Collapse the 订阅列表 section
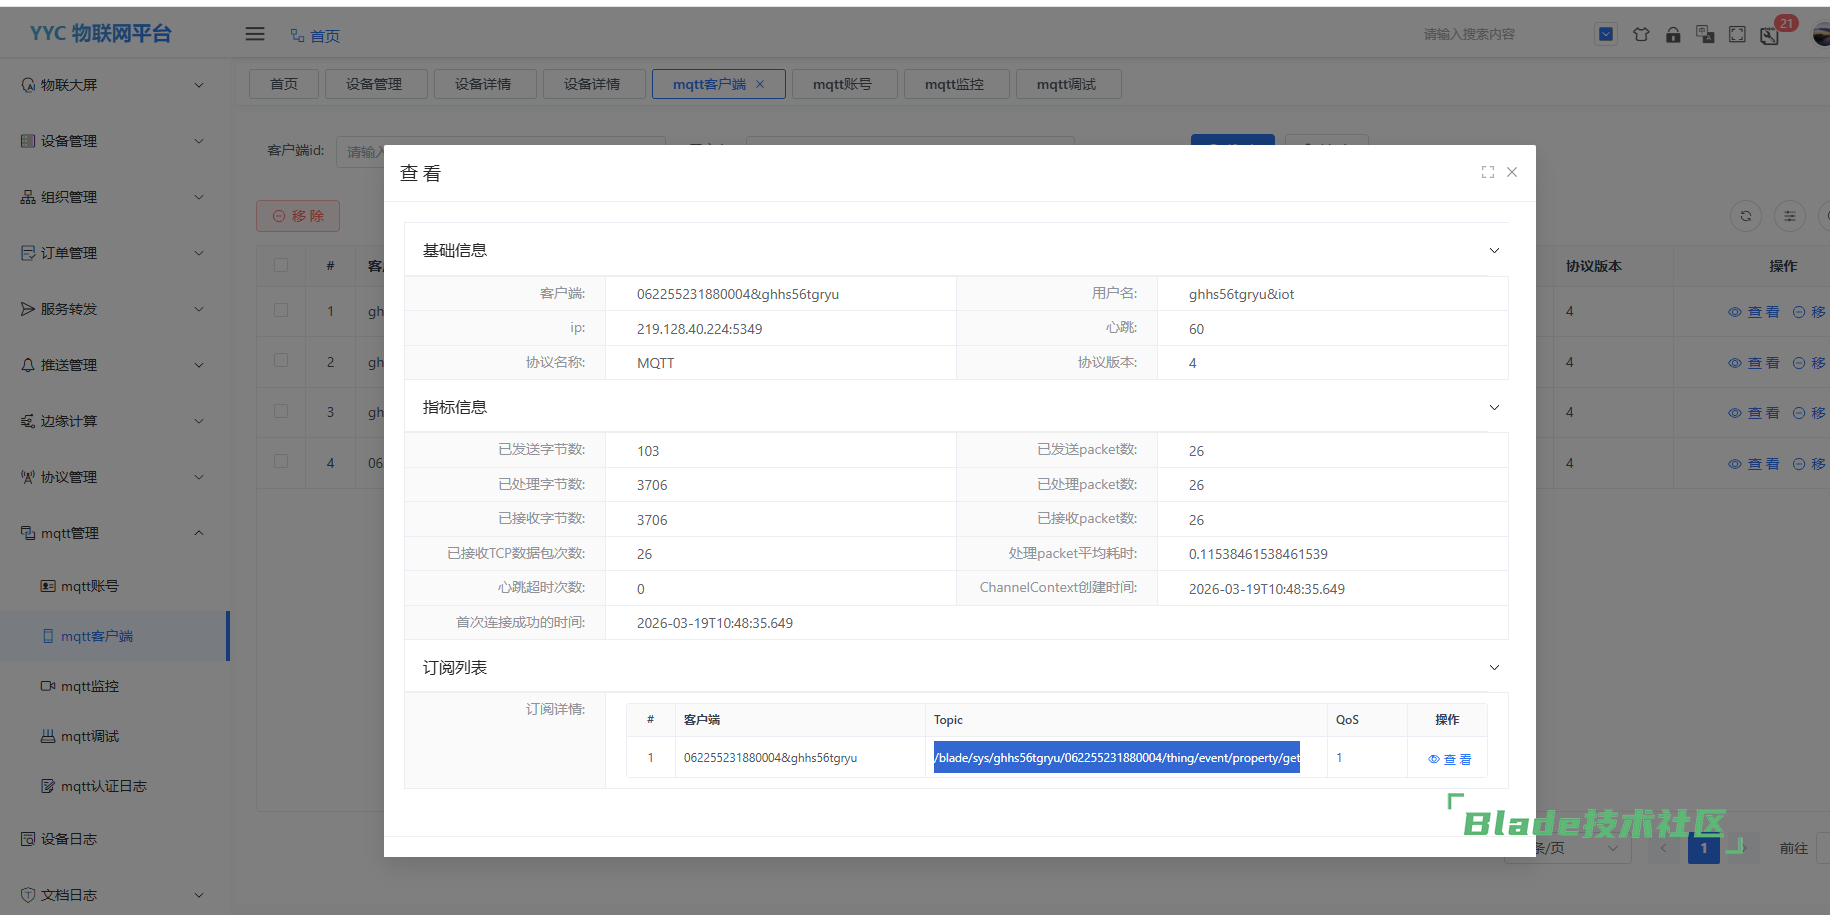 [1494, 668]
